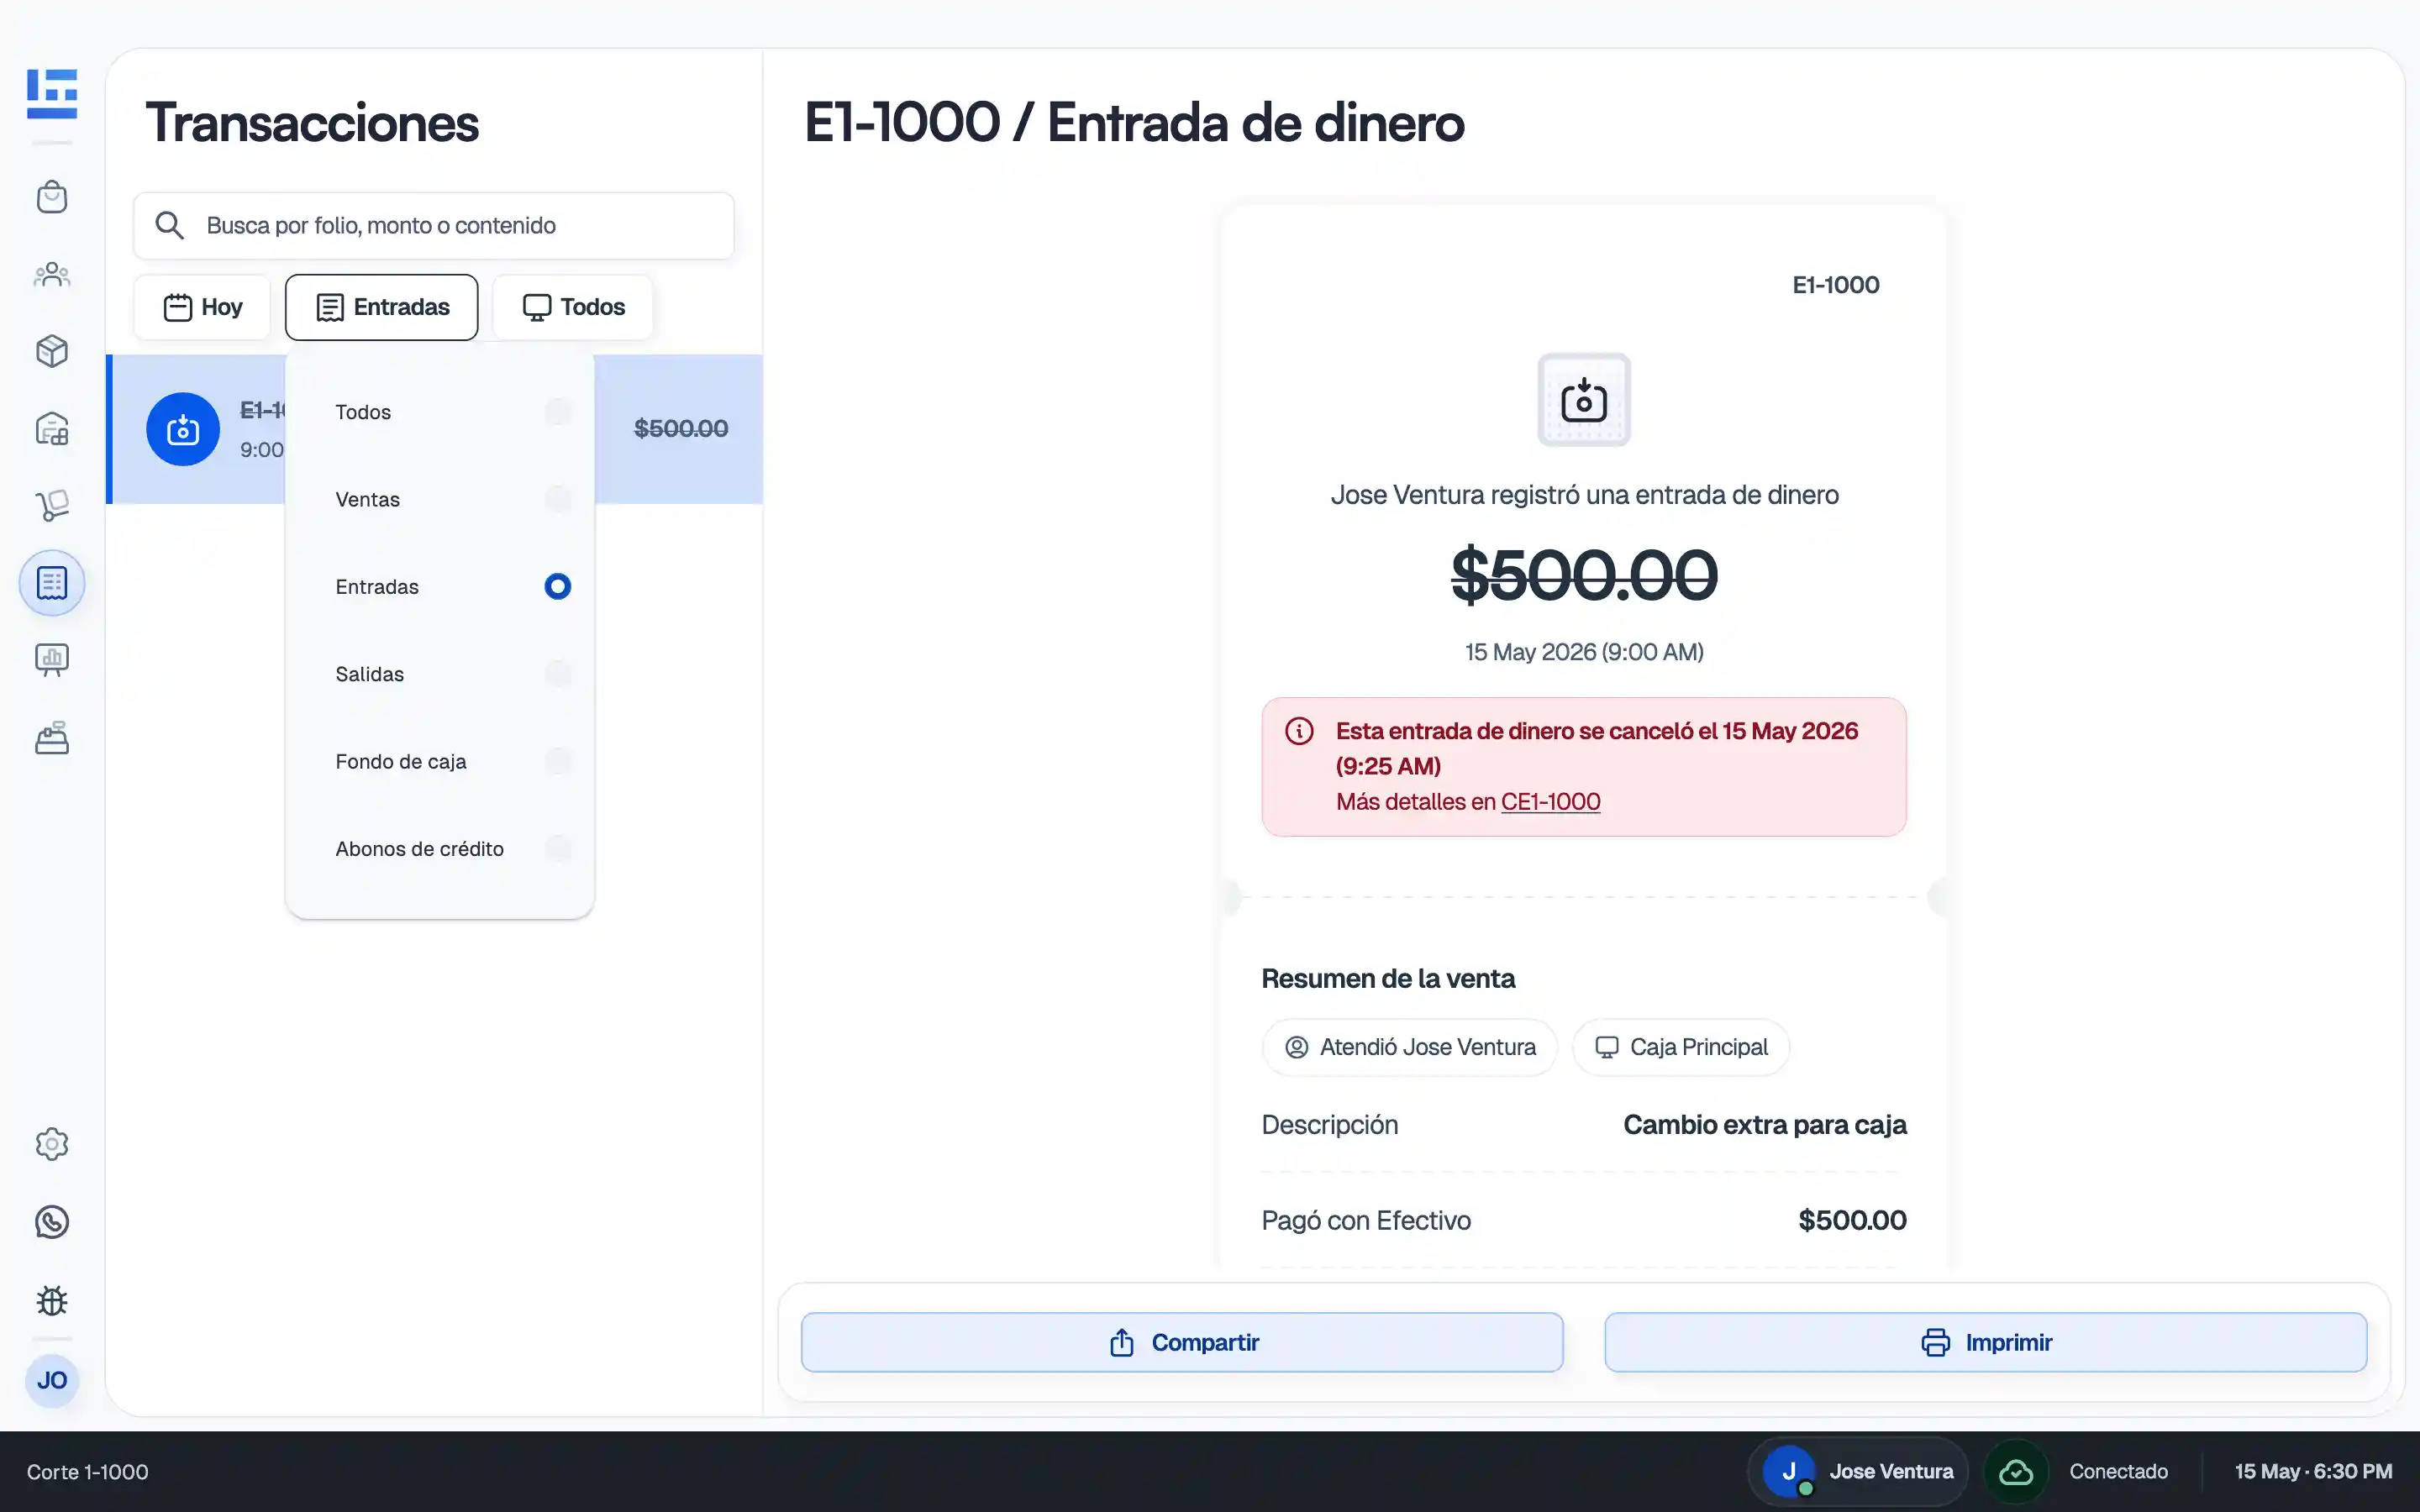Open the Hoy date filter dropdown
Image resolution: width=2420 pixels, height=1512 pixels.
pyautogui.click(x=202, y=307)
